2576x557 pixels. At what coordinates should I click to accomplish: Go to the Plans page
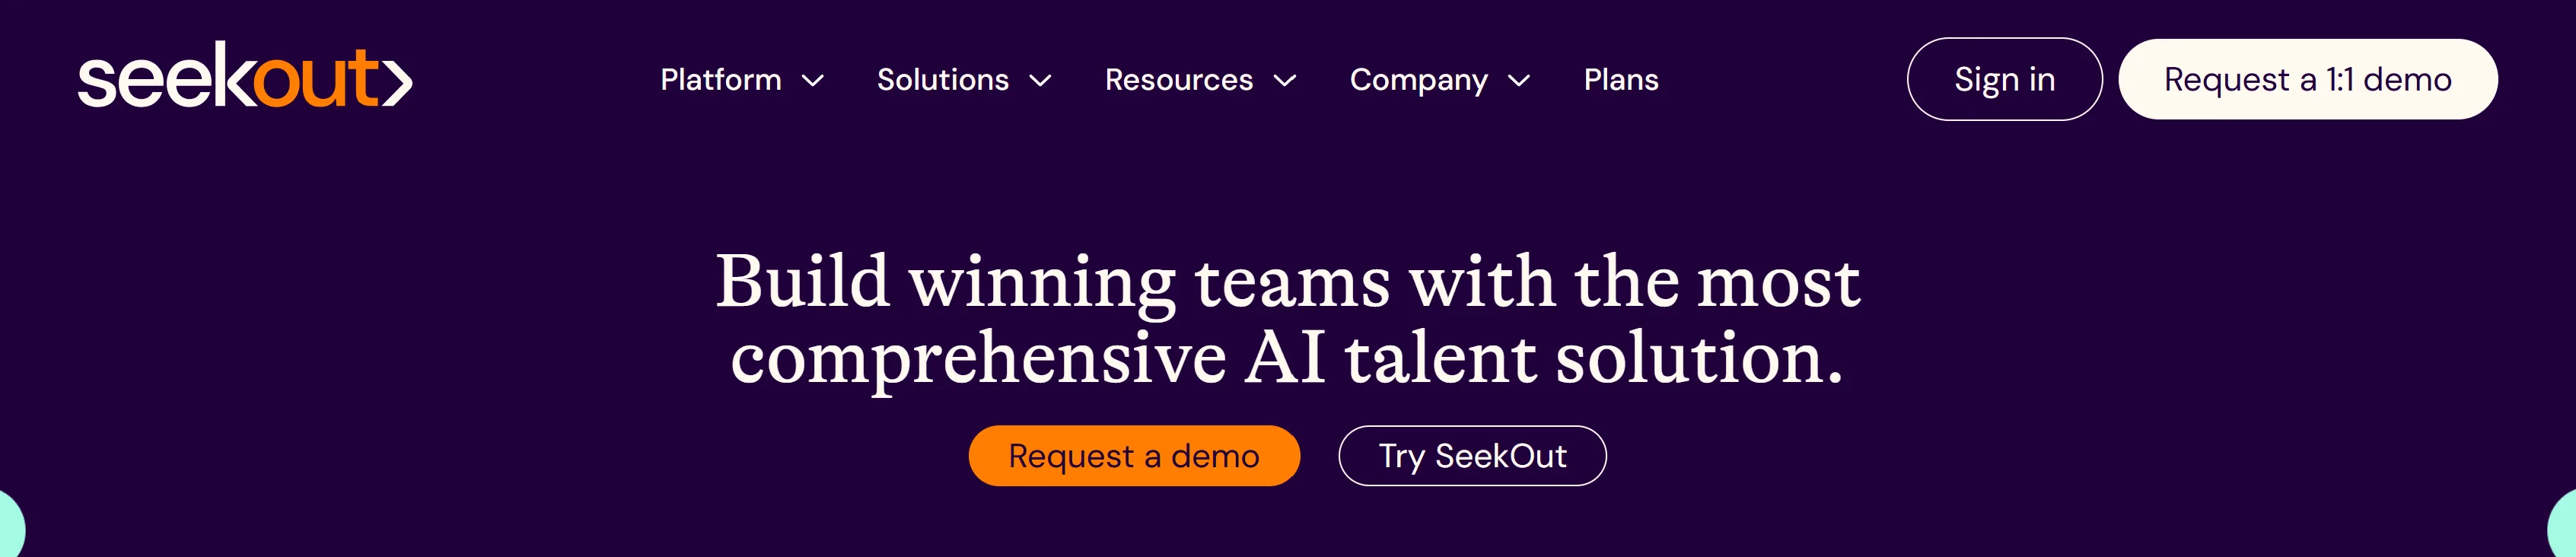(x=1621, y=80)
